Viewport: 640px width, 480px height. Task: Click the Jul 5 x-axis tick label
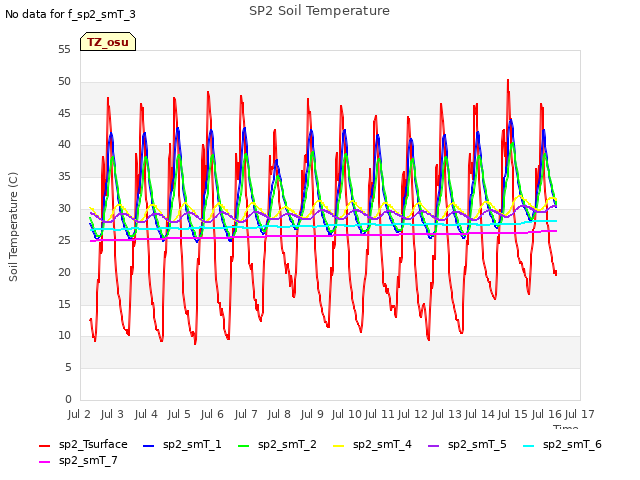pos(179,414)
